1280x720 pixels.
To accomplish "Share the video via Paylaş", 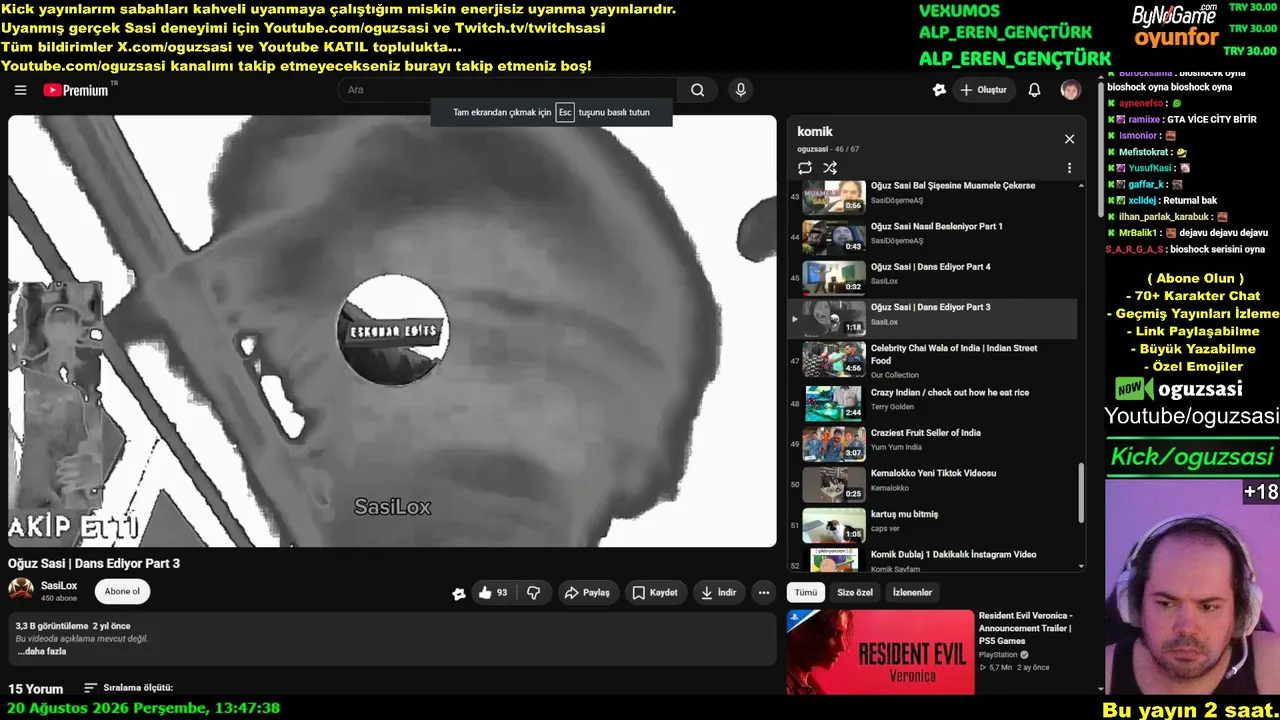I will tap(587, 592).
